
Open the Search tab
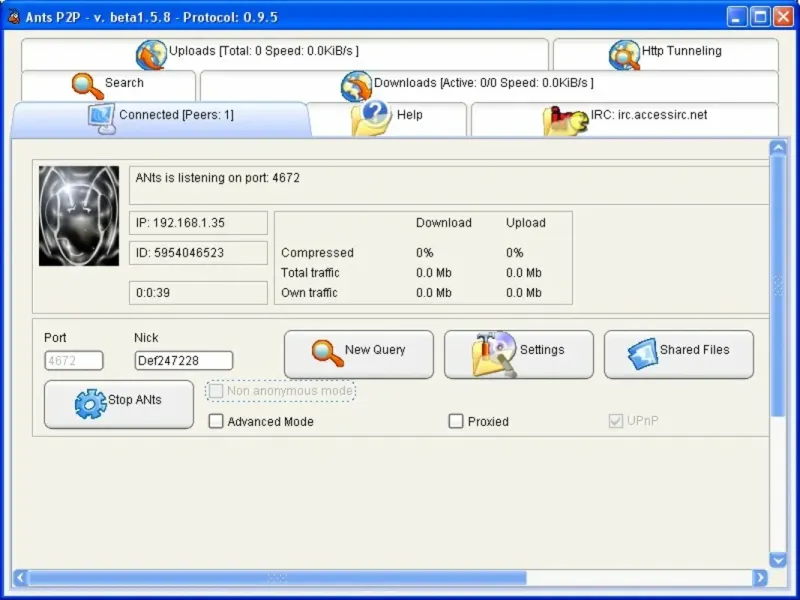pyautogui.click(x=108, y=86)
